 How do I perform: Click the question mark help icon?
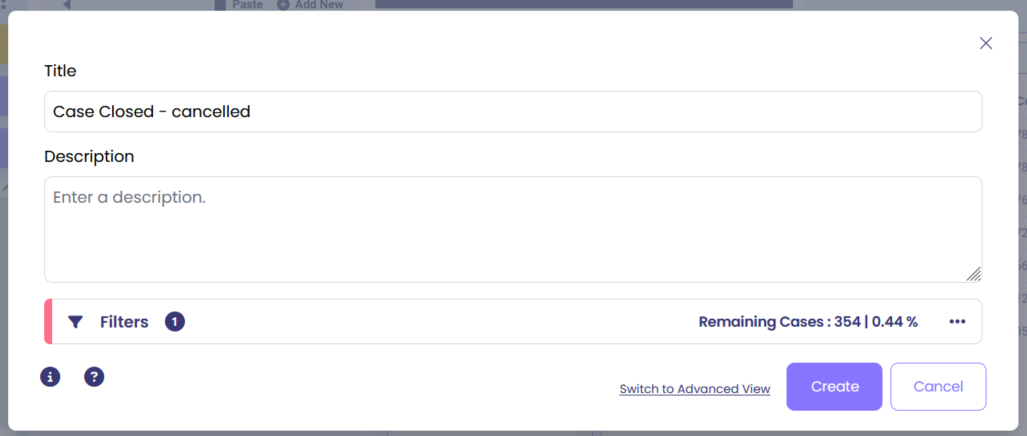[x=94, y=377]
